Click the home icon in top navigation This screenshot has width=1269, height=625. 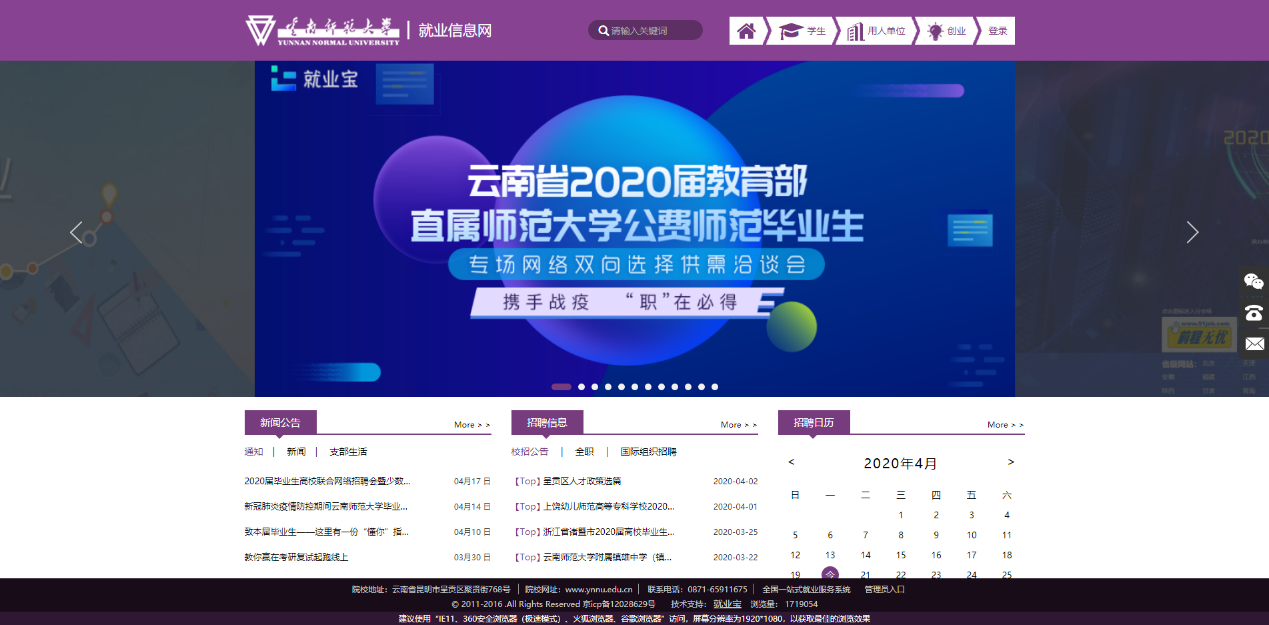coord(746,31)
